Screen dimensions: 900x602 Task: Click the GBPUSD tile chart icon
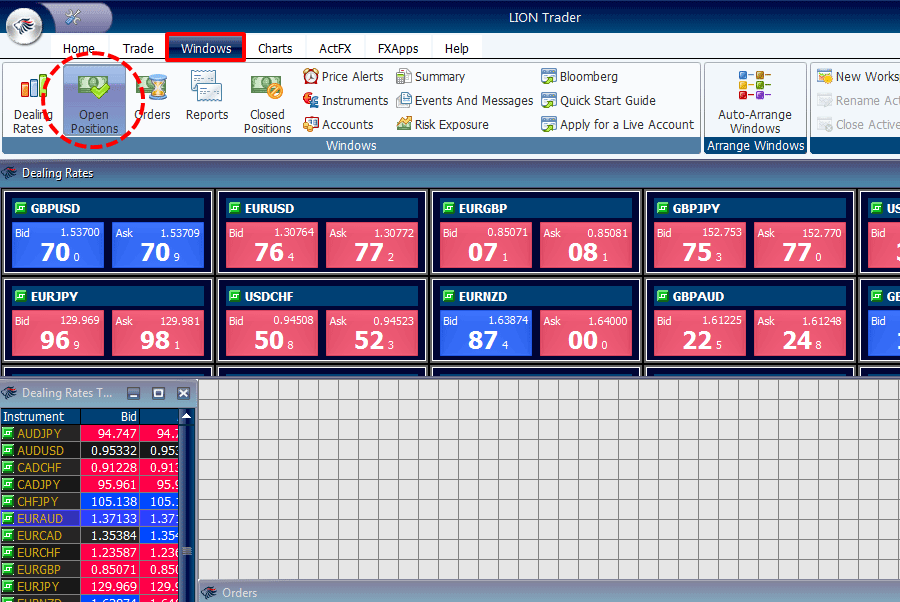pos(21,208)
